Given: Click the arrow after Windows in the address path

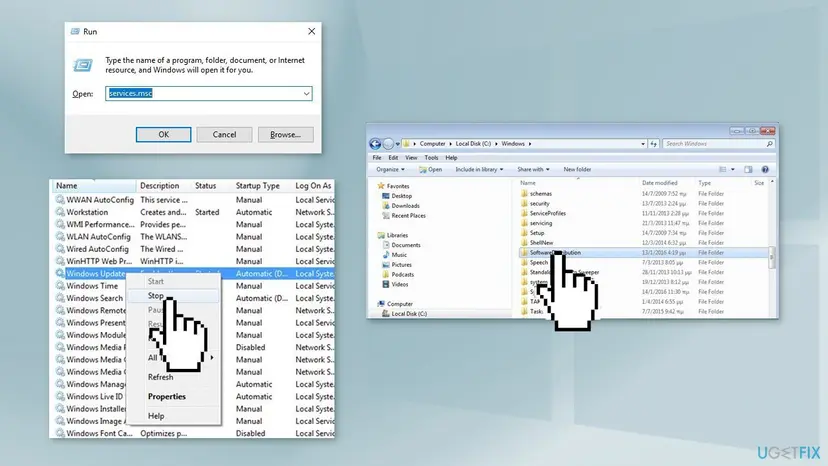Looking at the screenshot, I should [530, 144].
